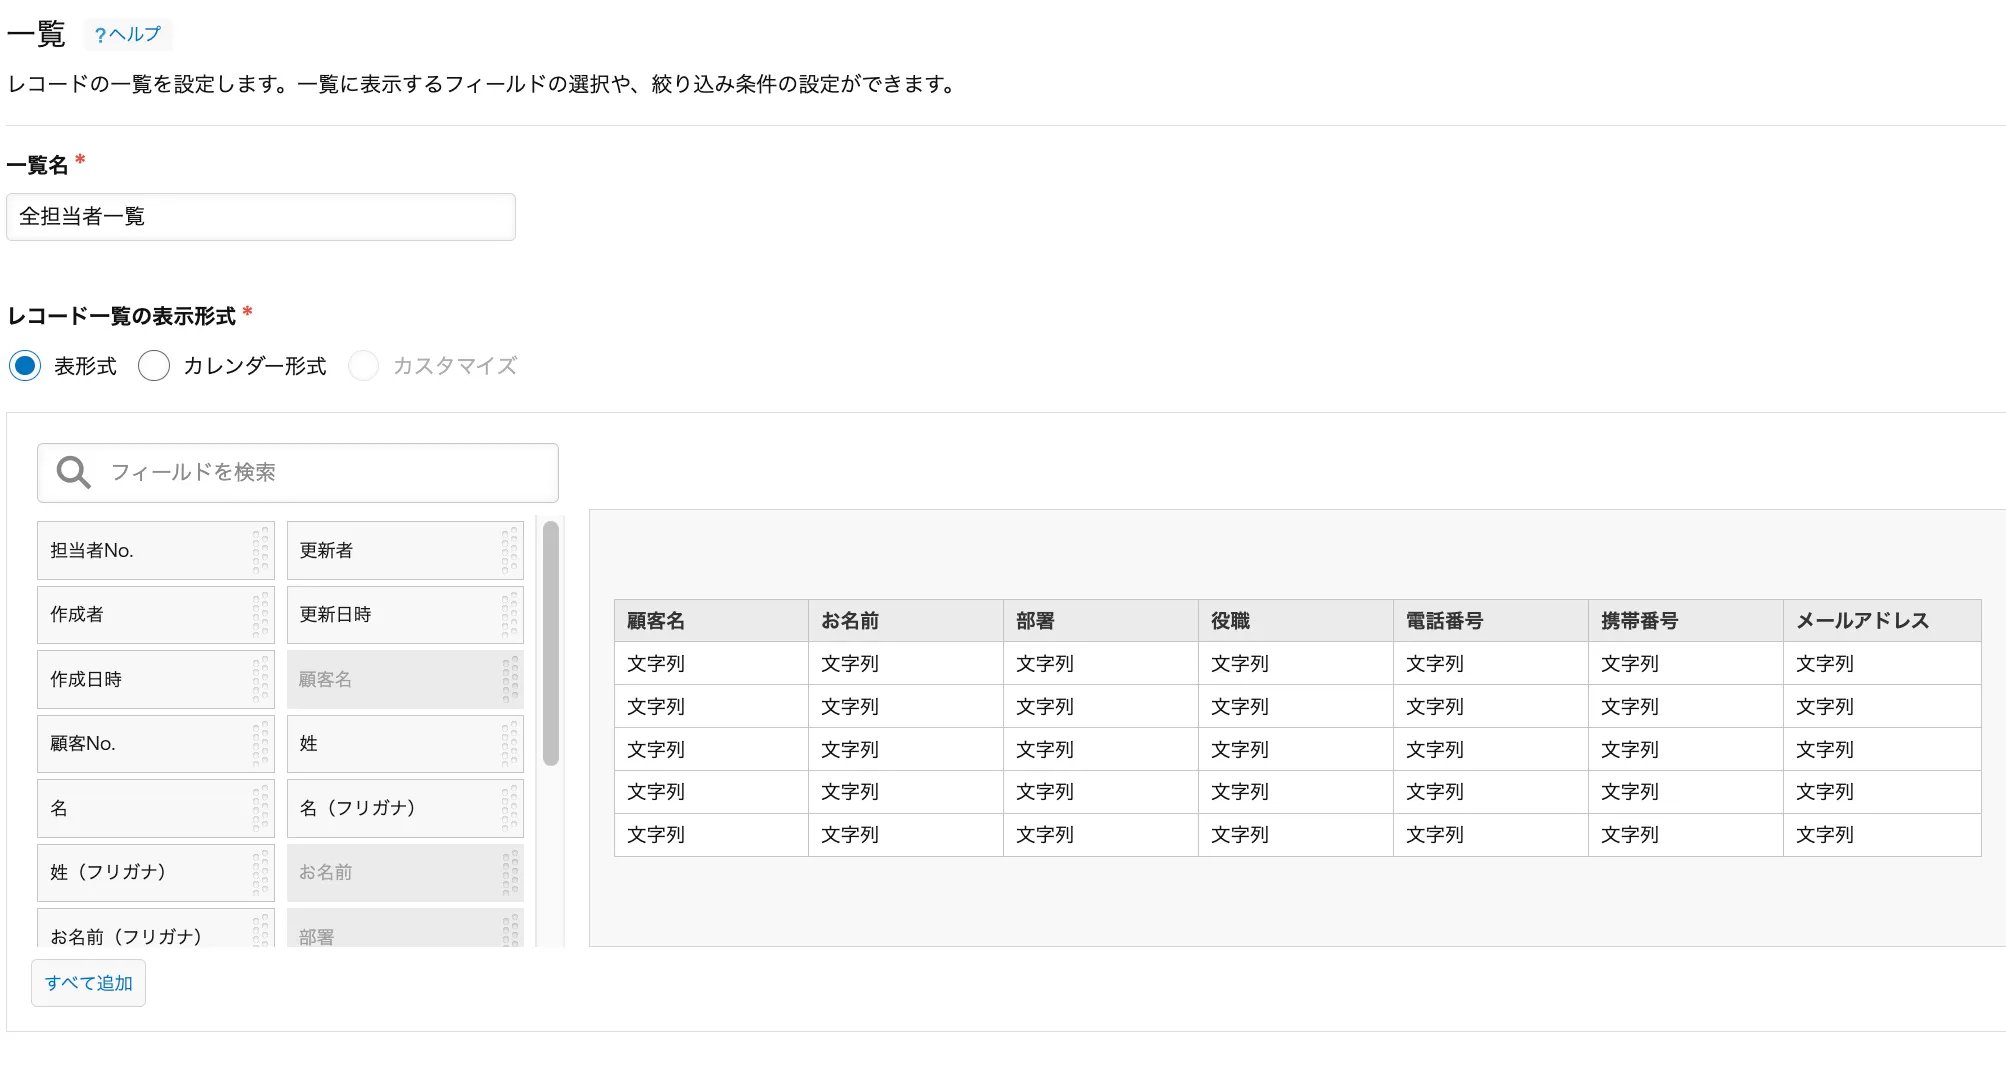Screen dimensions: 2006x1080
Task: Click drag handle on 更新日時 field
Action: [x=510, y=615]
